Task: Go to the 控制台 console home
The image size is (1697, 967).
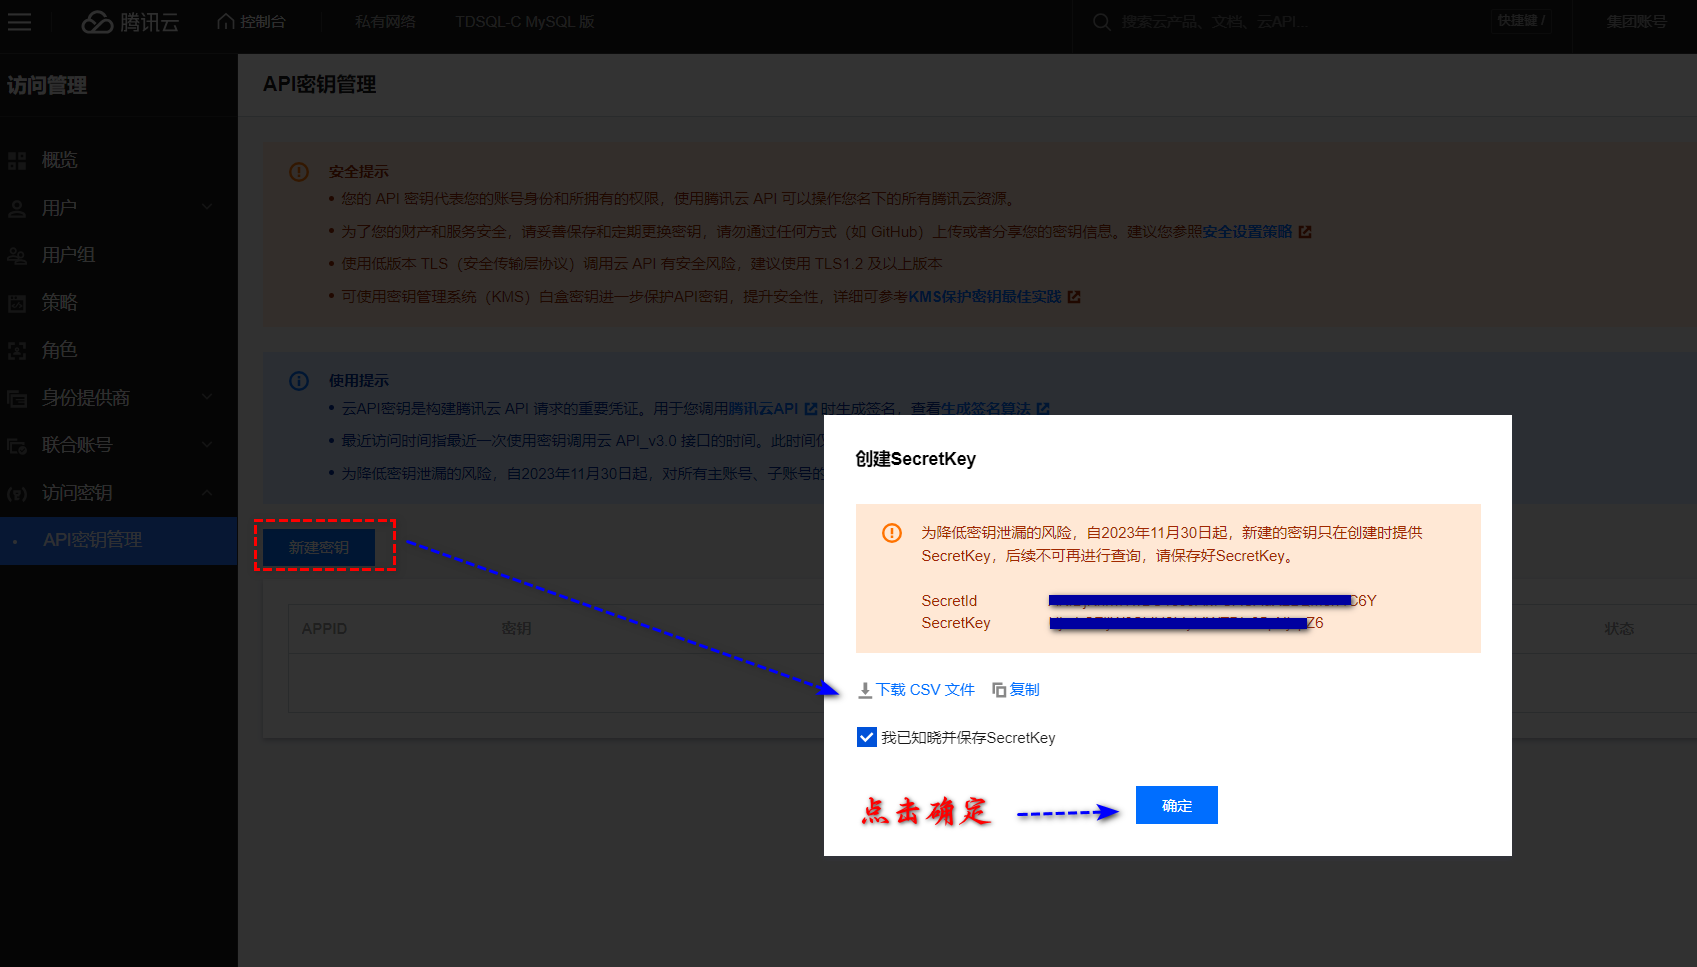Action: click(252, 22)
